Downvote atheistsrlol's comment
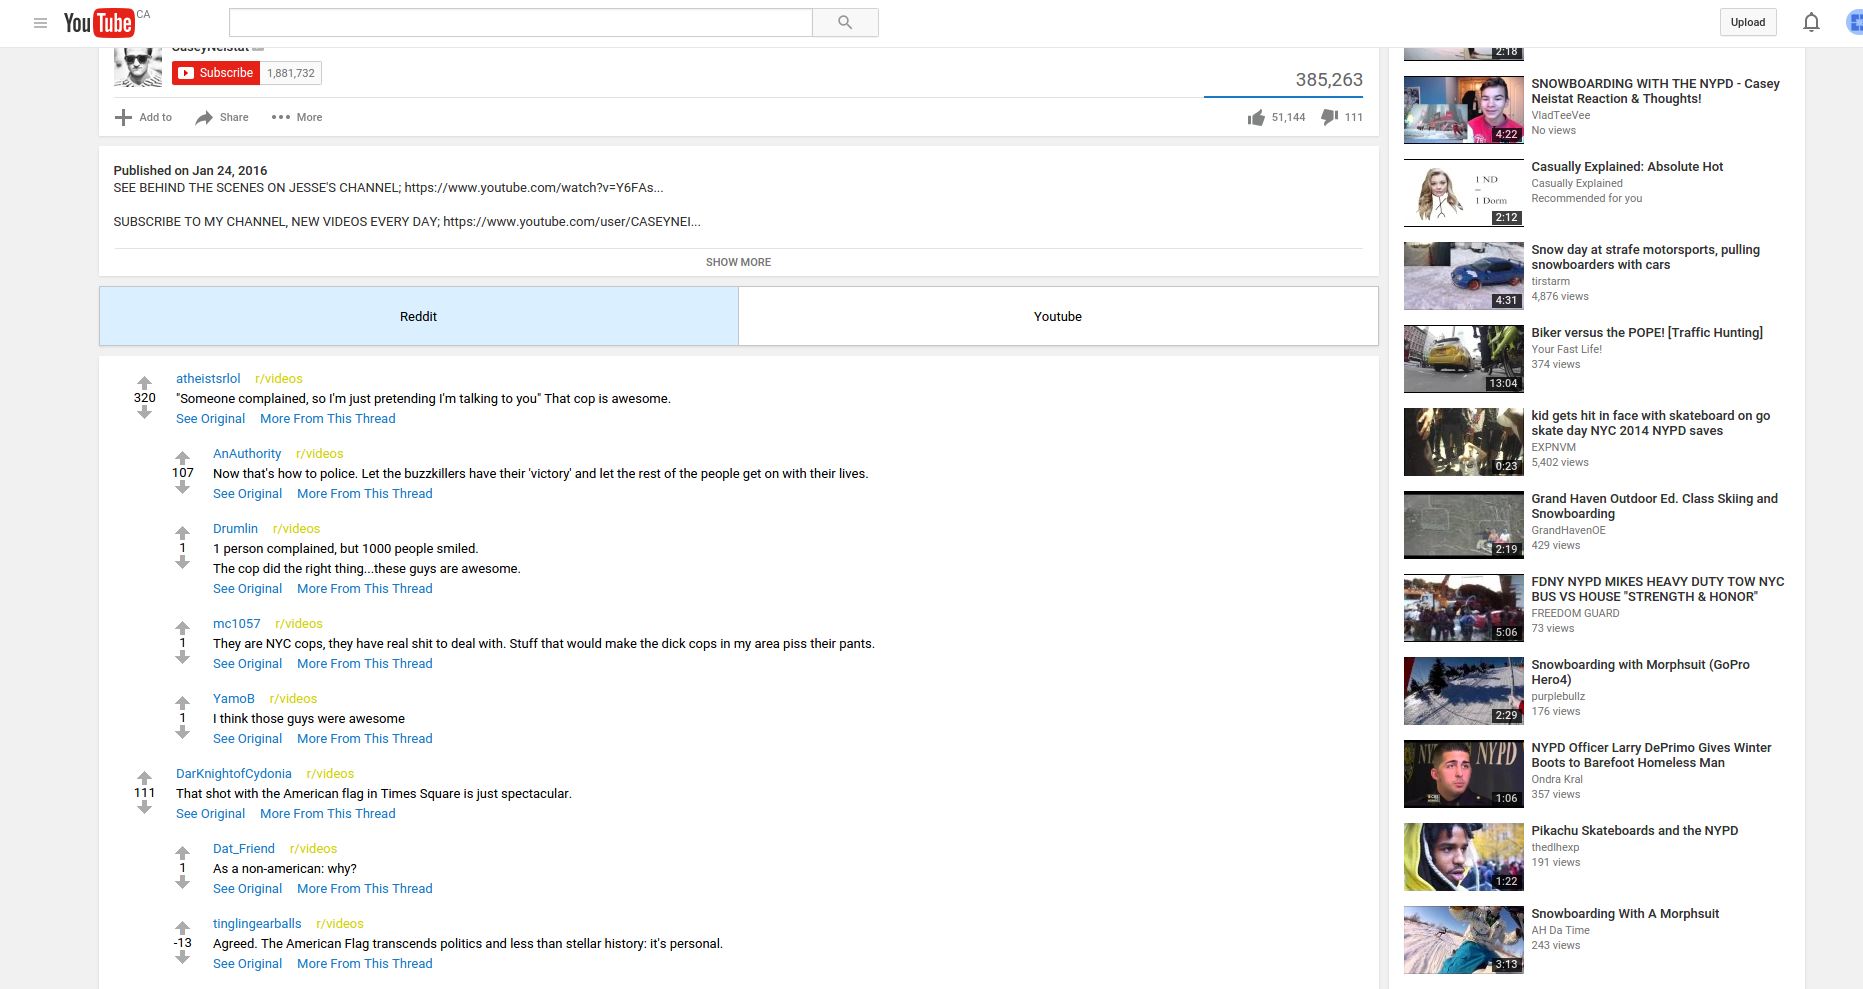The image size is (1863, 989). (x=144, y=412)
